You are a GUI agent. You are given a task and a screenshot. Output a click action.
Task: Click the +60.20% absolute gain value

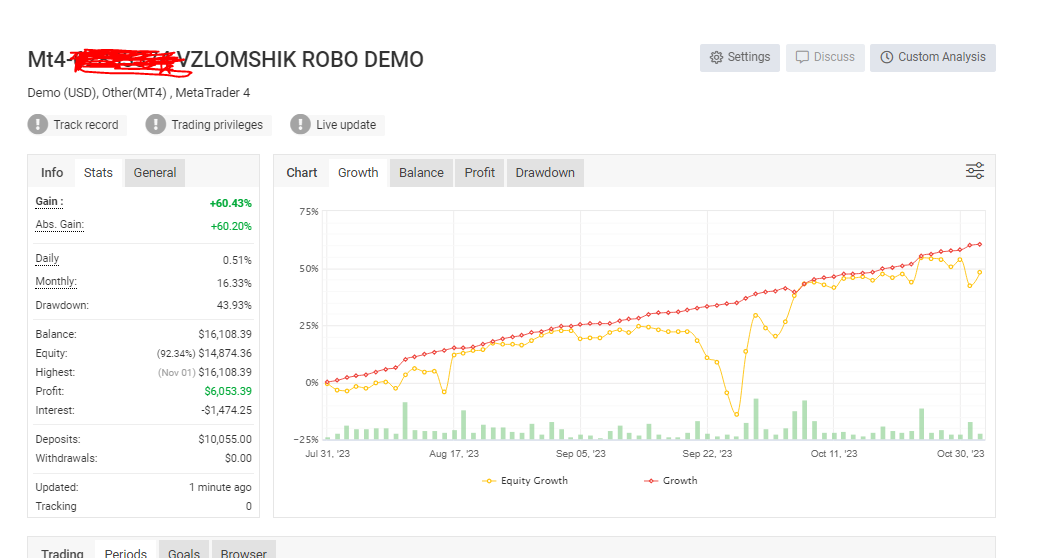click(x=231, y=226)
